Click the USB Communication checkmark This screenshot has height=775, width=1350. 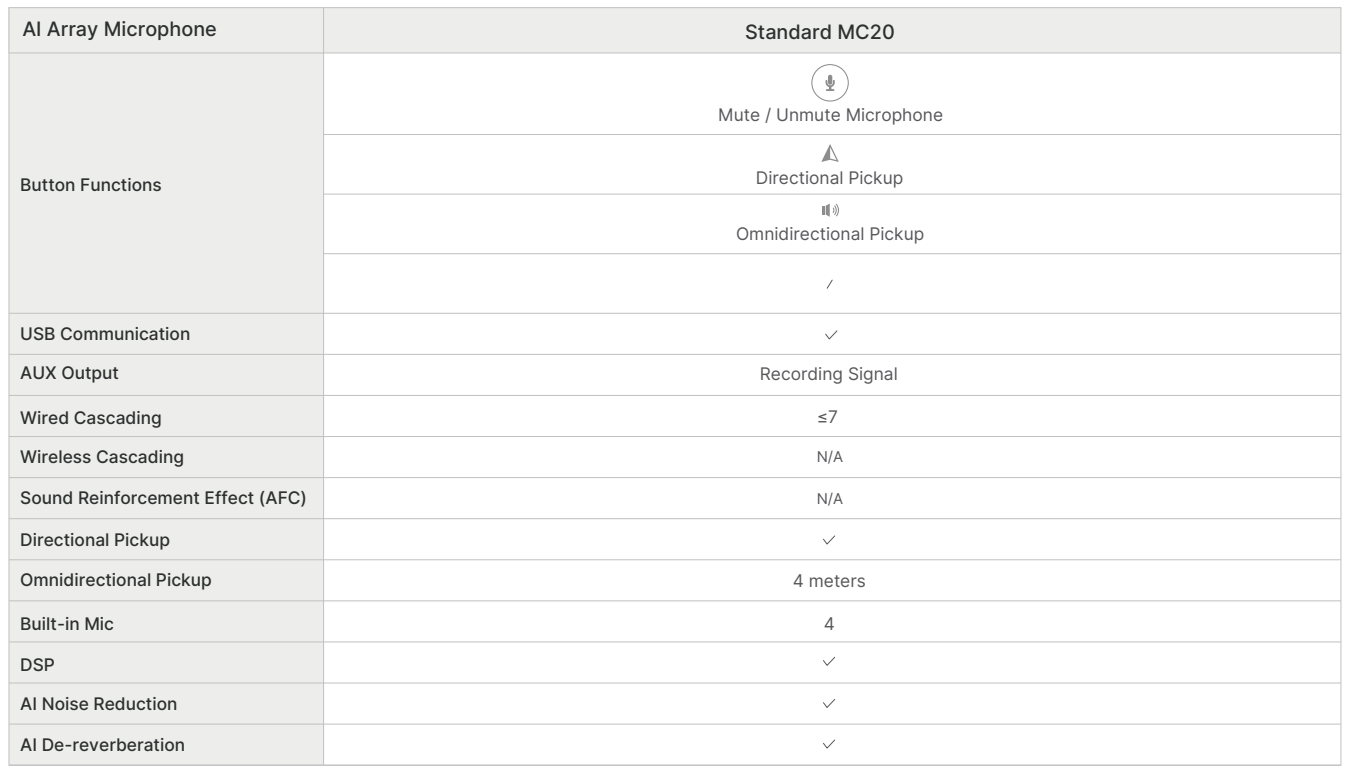tap(830, 334)
